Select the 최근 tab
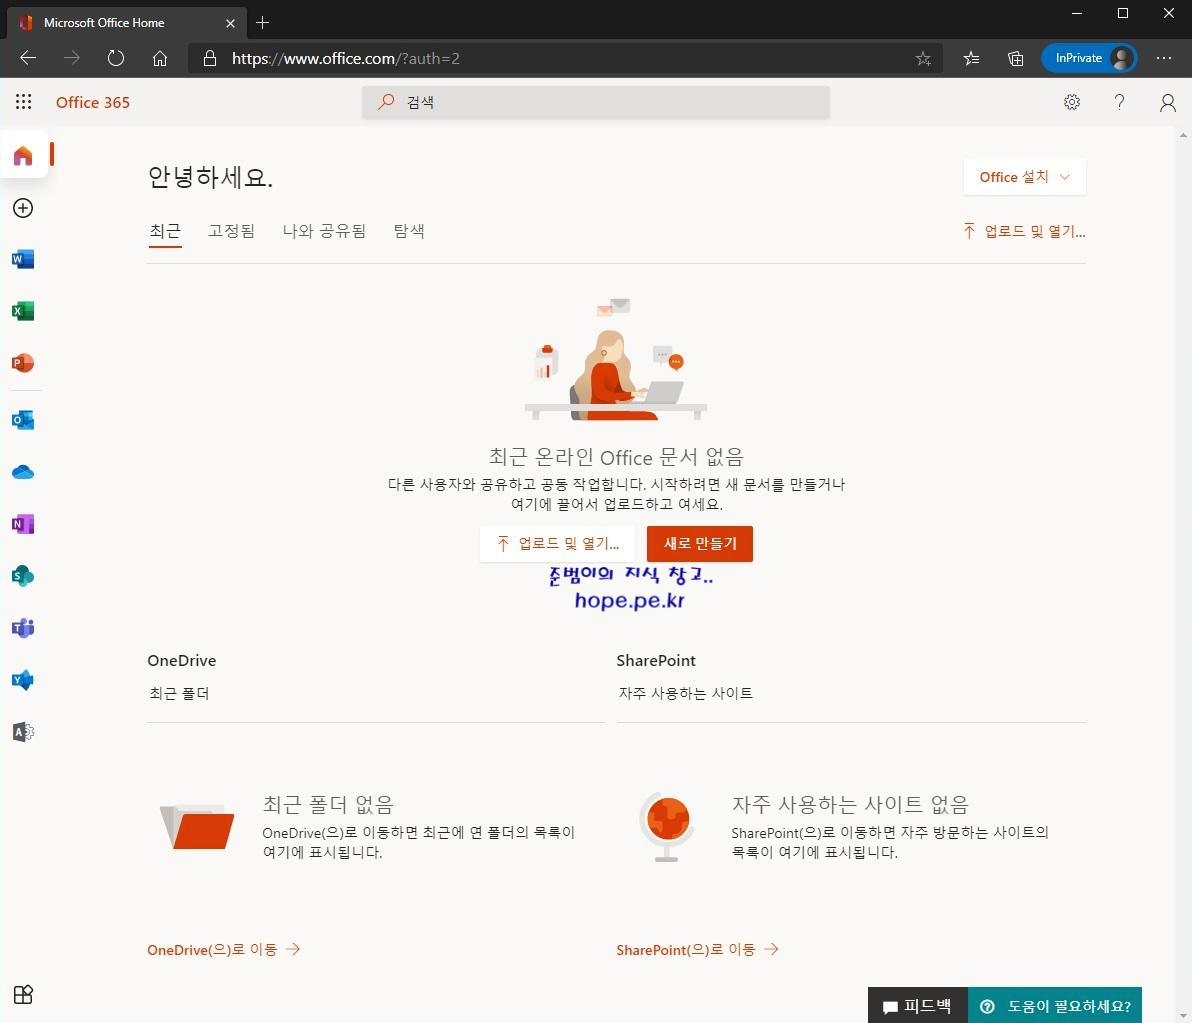Screen dimensions: 1192x1023 tap(165, 231)
